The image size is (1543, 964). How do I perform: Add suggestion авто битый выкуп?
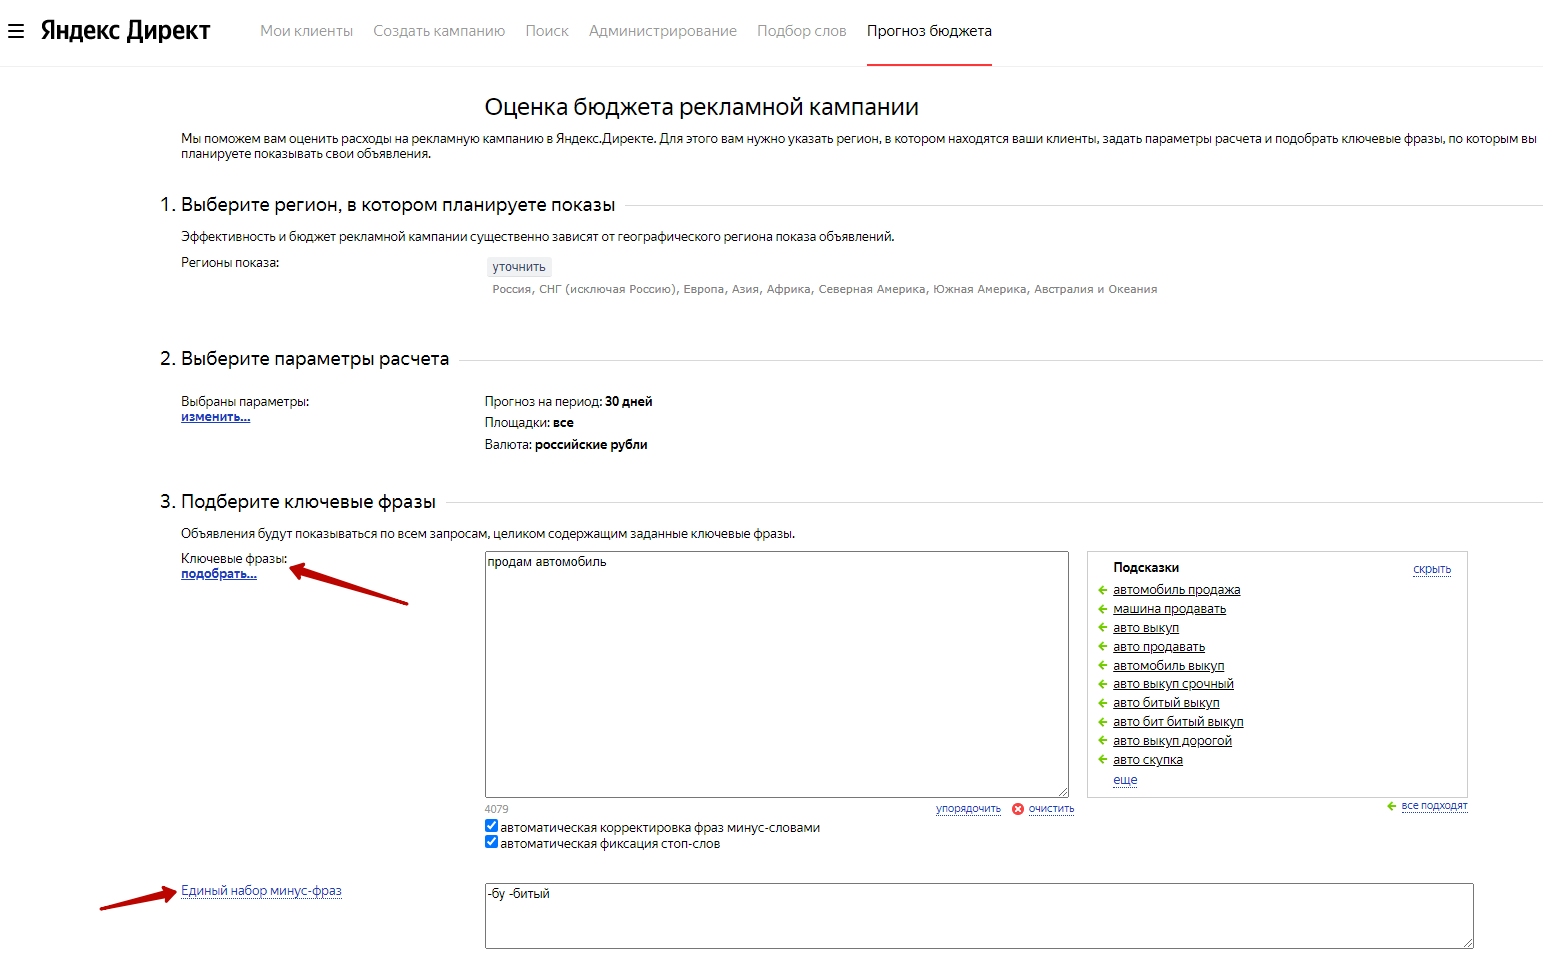[x=1166, y=703]
